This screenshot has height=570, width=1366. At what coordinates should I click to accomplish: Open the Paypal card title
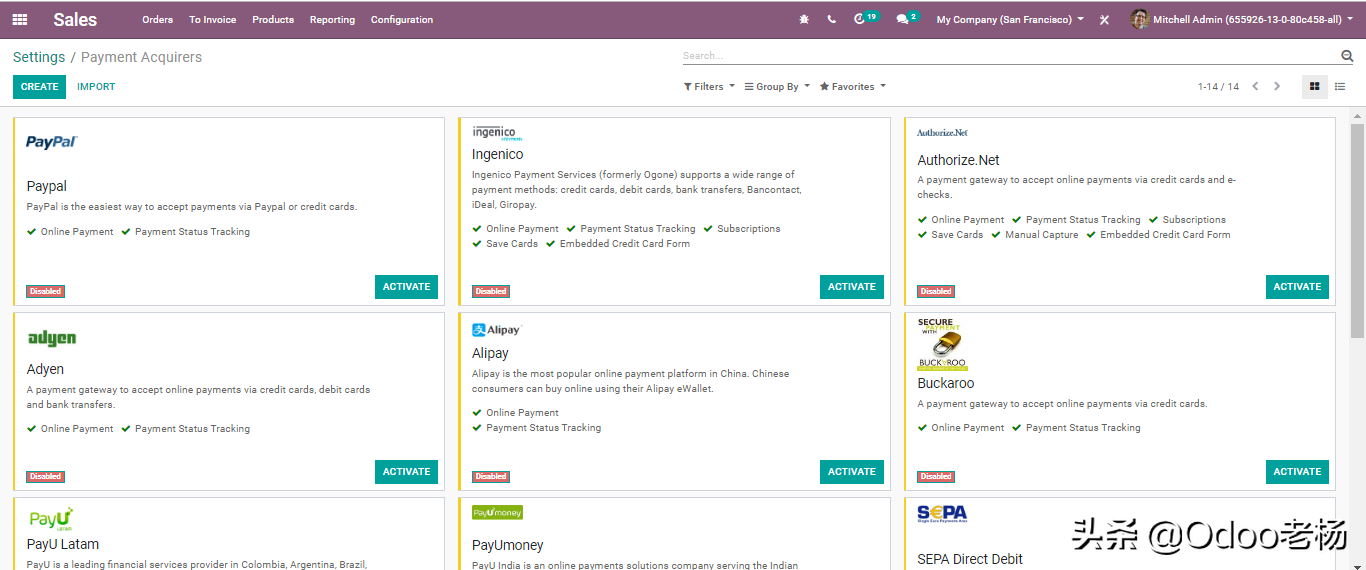click(x=47, y=187)
